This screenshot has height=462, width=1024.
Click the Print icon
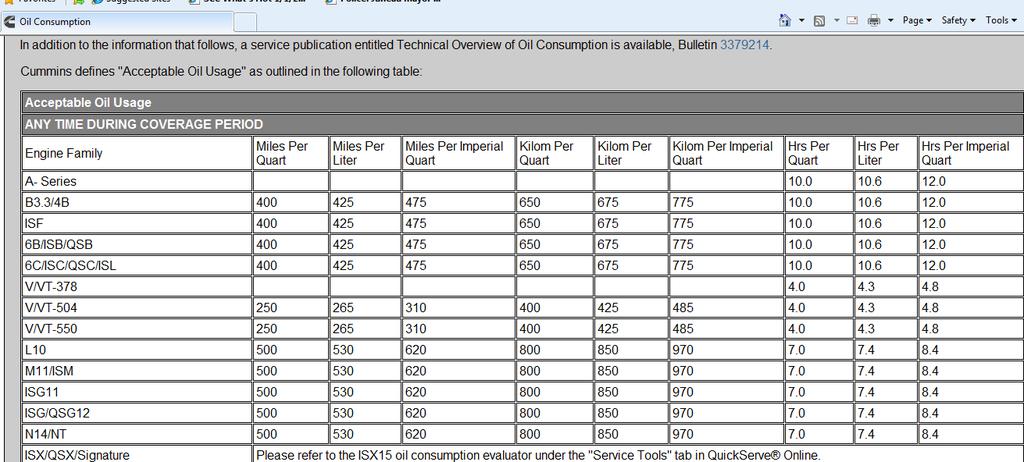(874, 21)
